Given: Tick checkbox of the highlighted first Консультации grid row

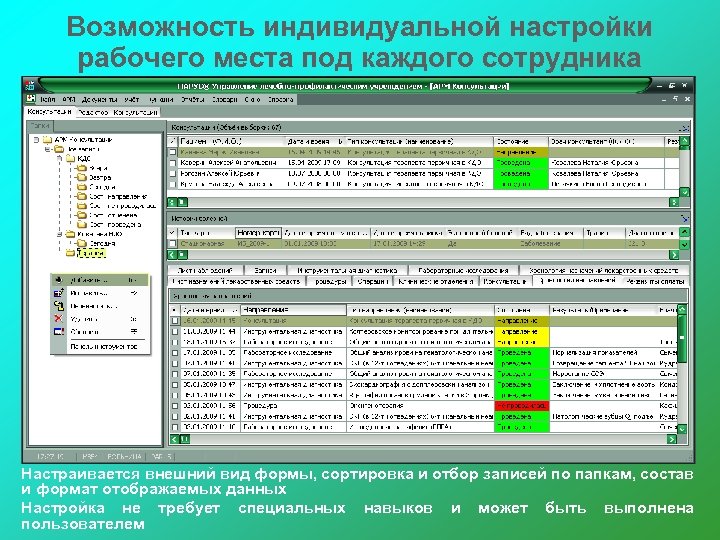Looking at the screenshot, I should 173,152.
